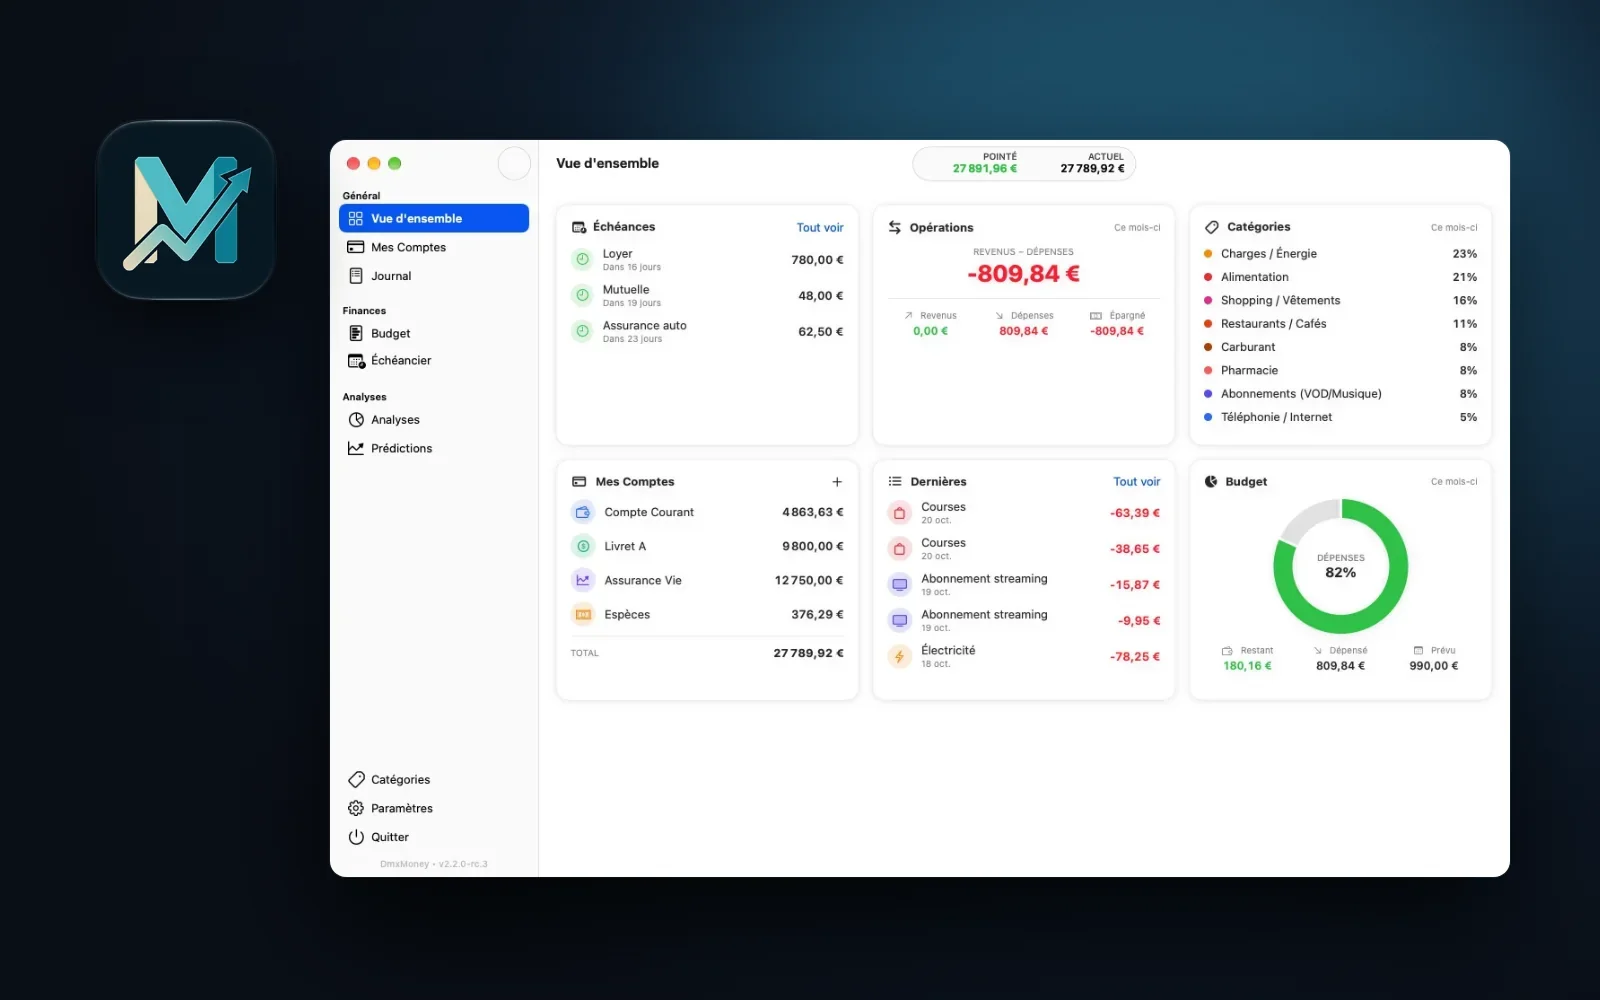
Task: Open the Journal sidebar item
Action: (434, 276)
